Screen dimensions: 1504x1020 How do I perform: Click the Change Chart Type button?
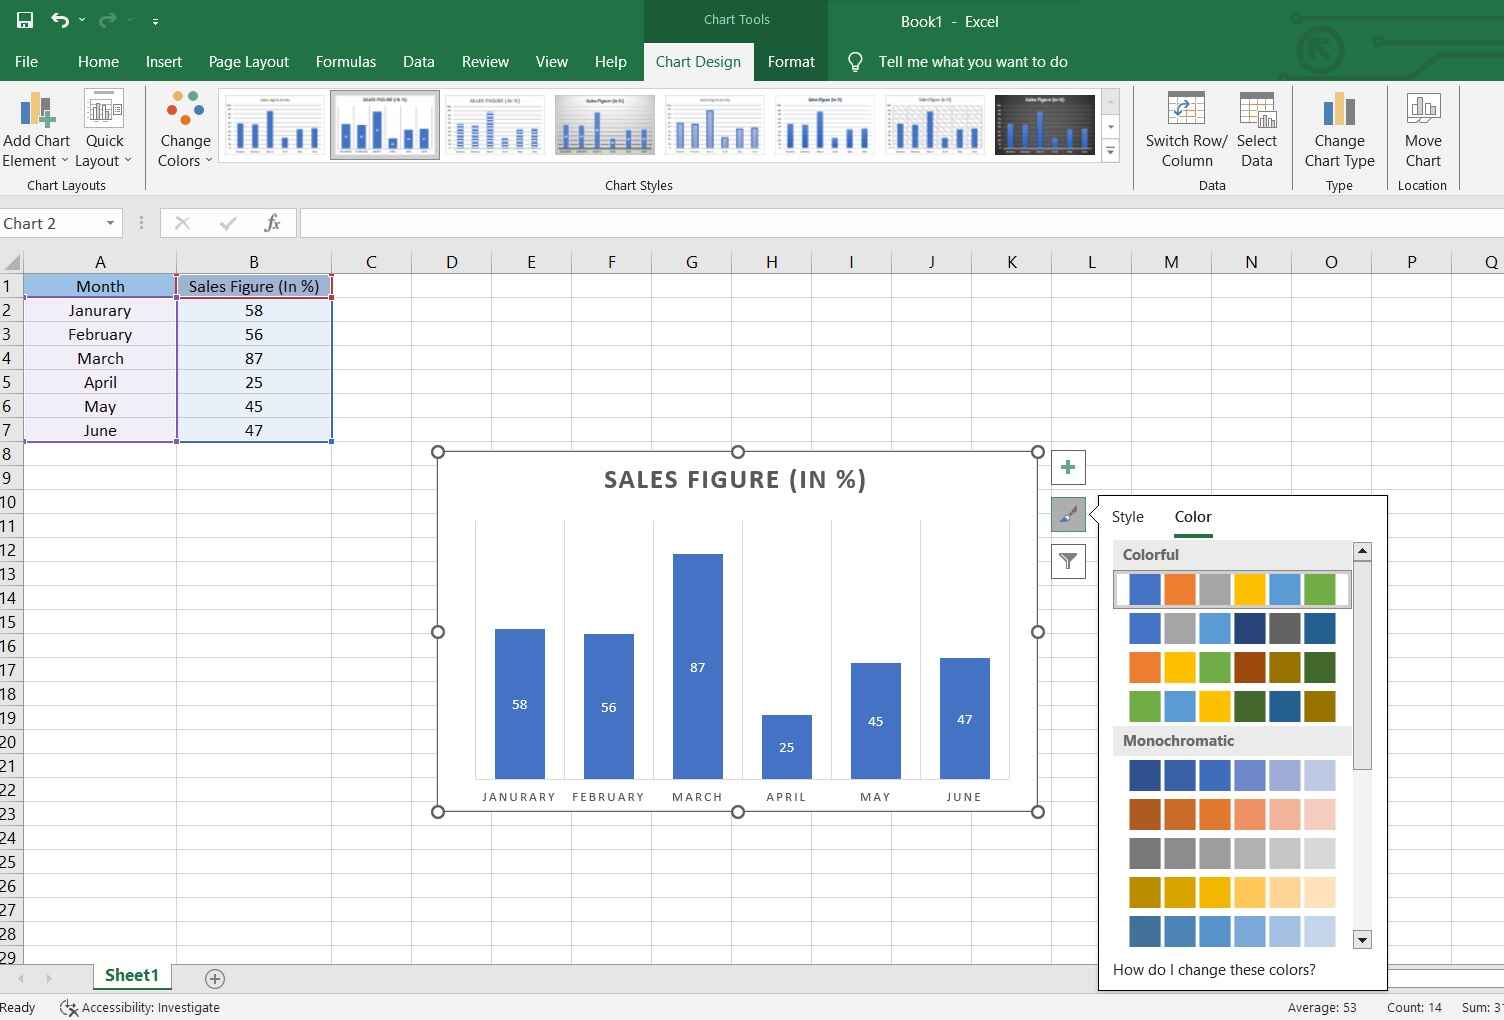pos(1339,130)
